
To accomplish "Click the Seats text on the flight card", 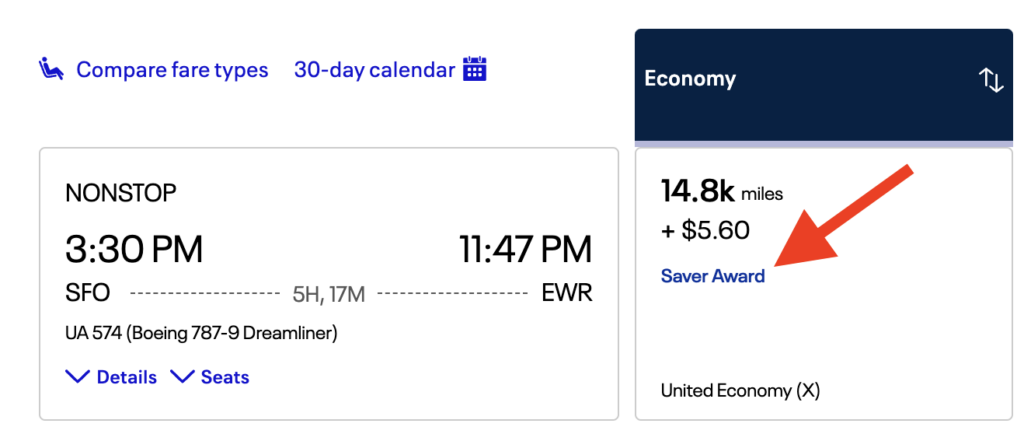I will click(x=225, y=377).
